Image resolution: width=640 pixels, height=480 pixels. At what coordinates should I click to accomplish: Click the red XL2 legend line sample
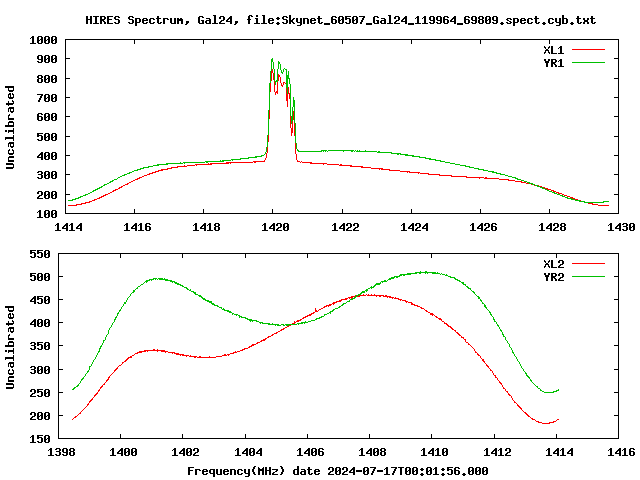pos(588,264)
